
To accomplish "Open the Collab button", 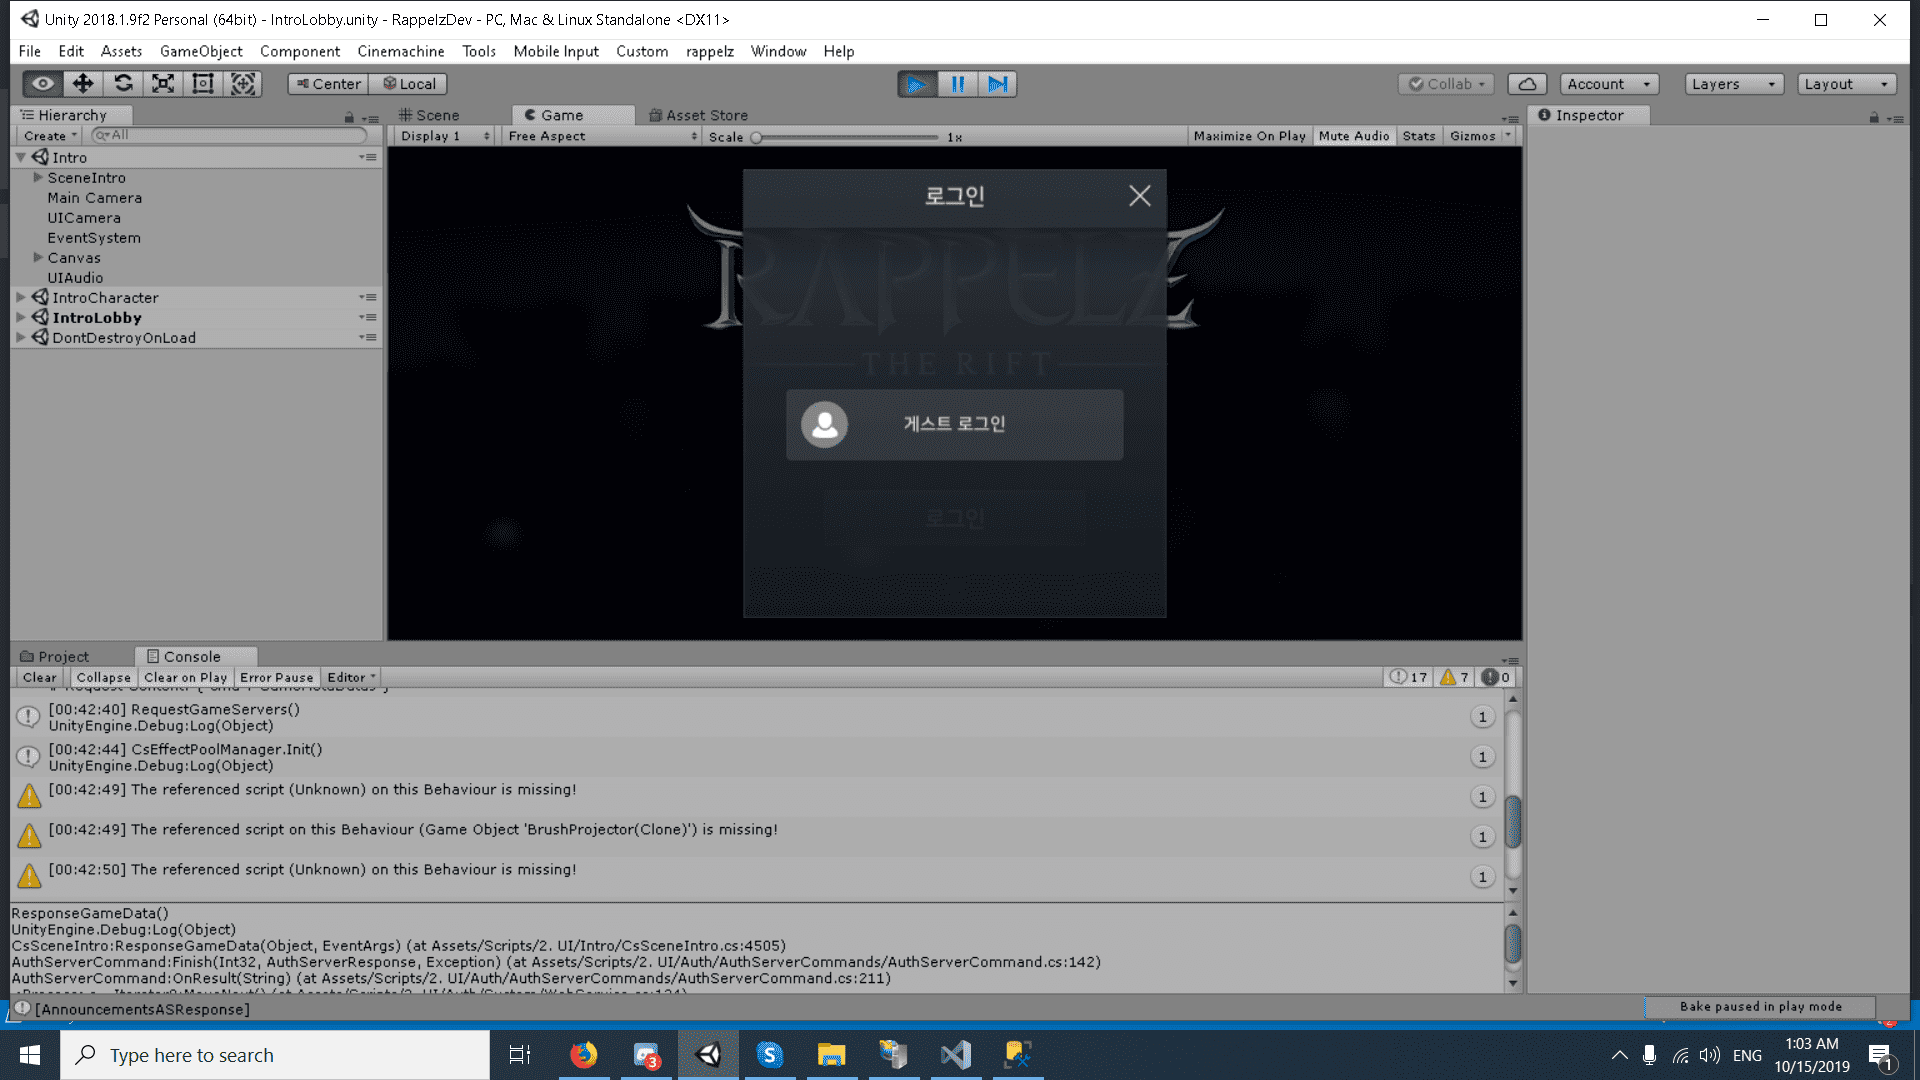I will click(1446, 84).
